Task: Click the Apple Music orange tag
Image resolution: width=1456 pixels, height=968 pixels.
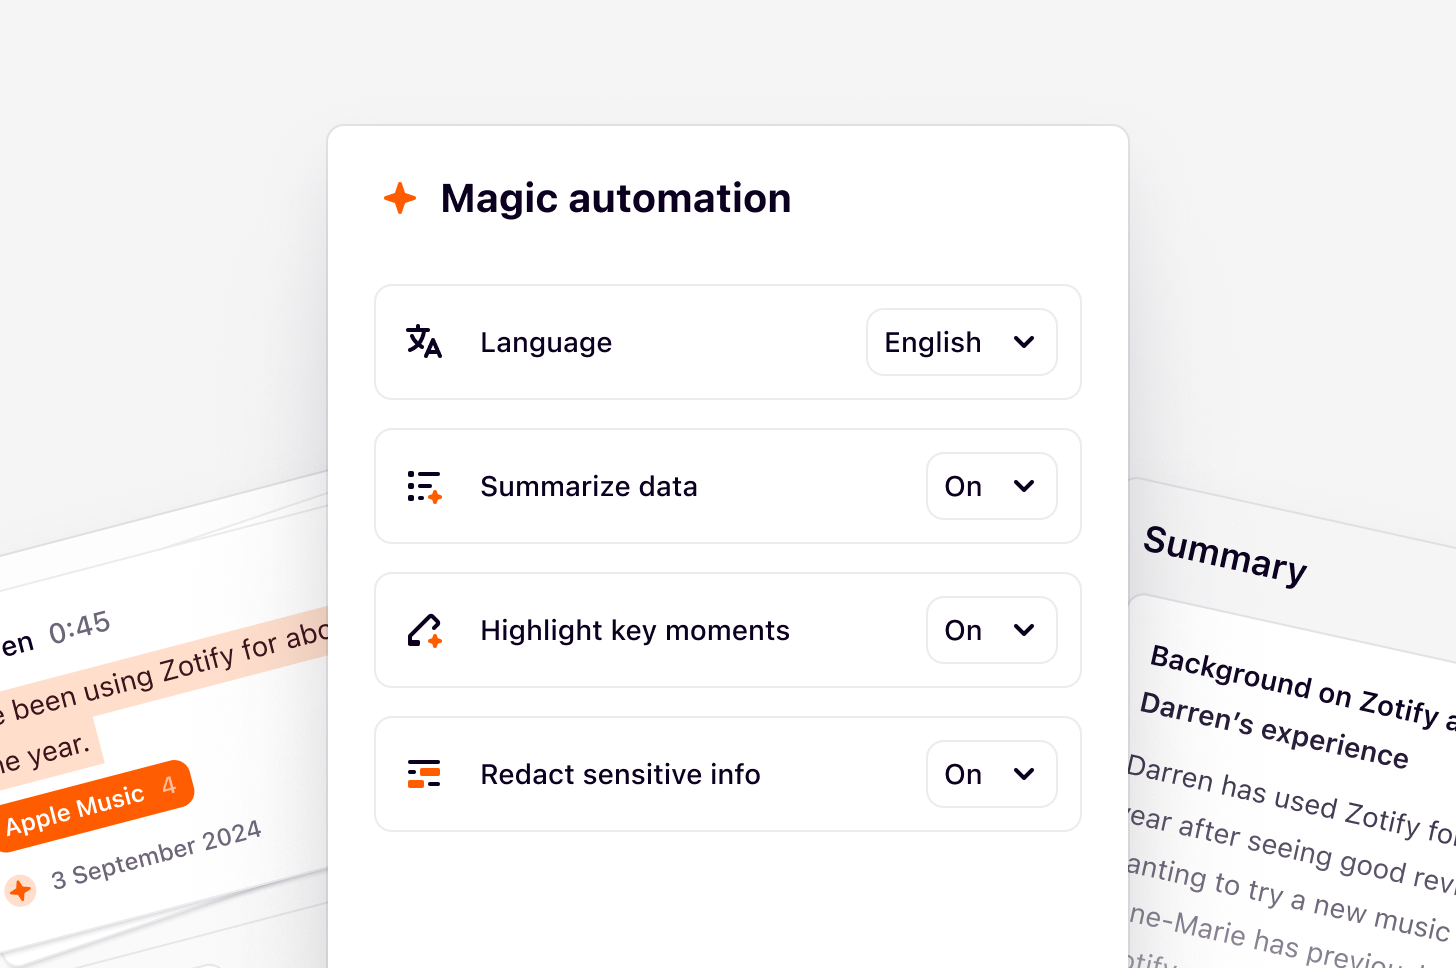Action: click(x=92, y=806)
